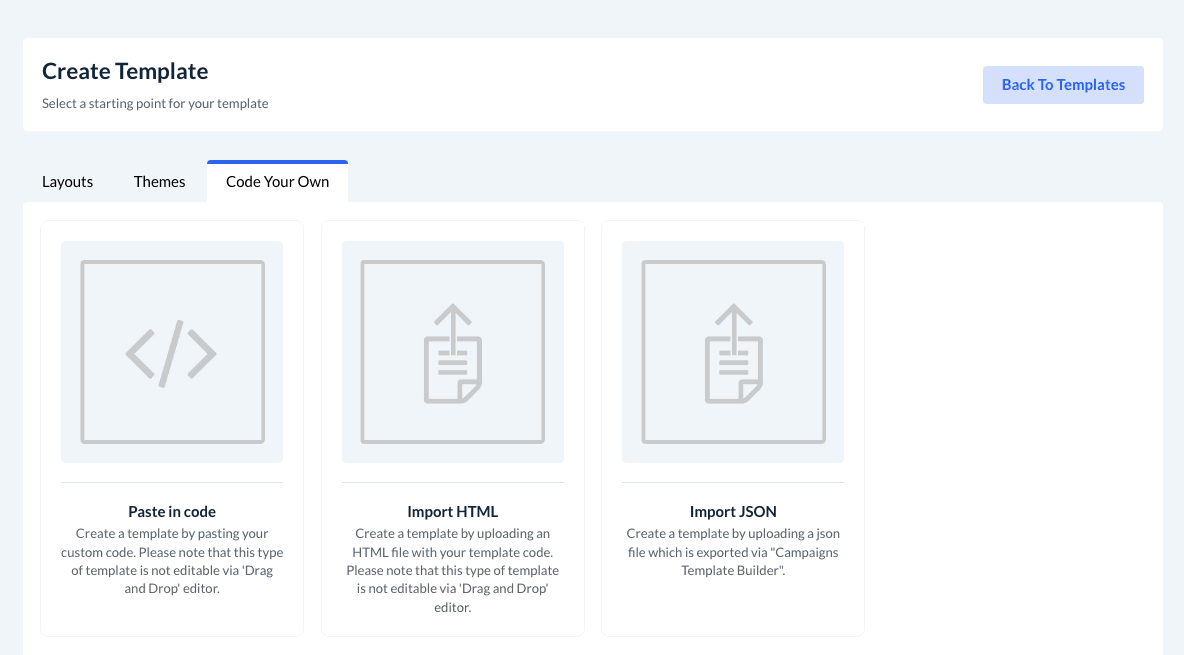The height and width of the screenshot is (655, 1184).
Task: Click the Create Template heading
Action: click(x=125, y=71)
